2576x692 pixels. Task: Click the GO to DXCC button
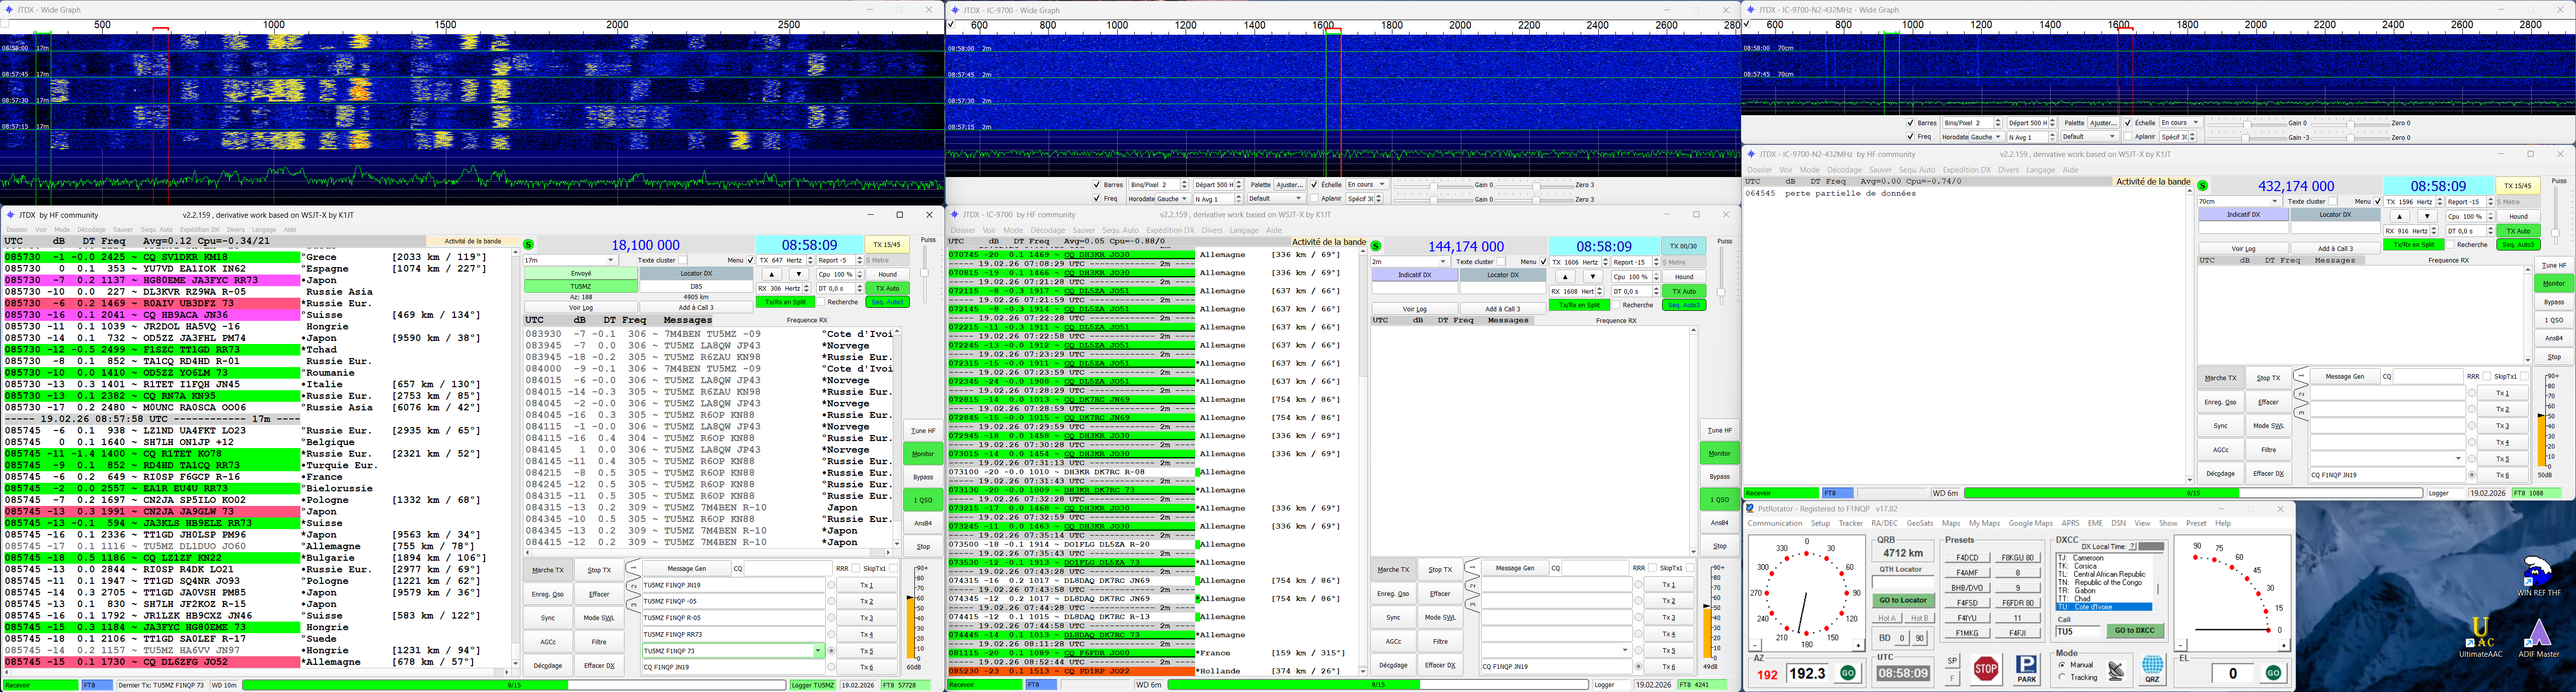coord(2135,631)
